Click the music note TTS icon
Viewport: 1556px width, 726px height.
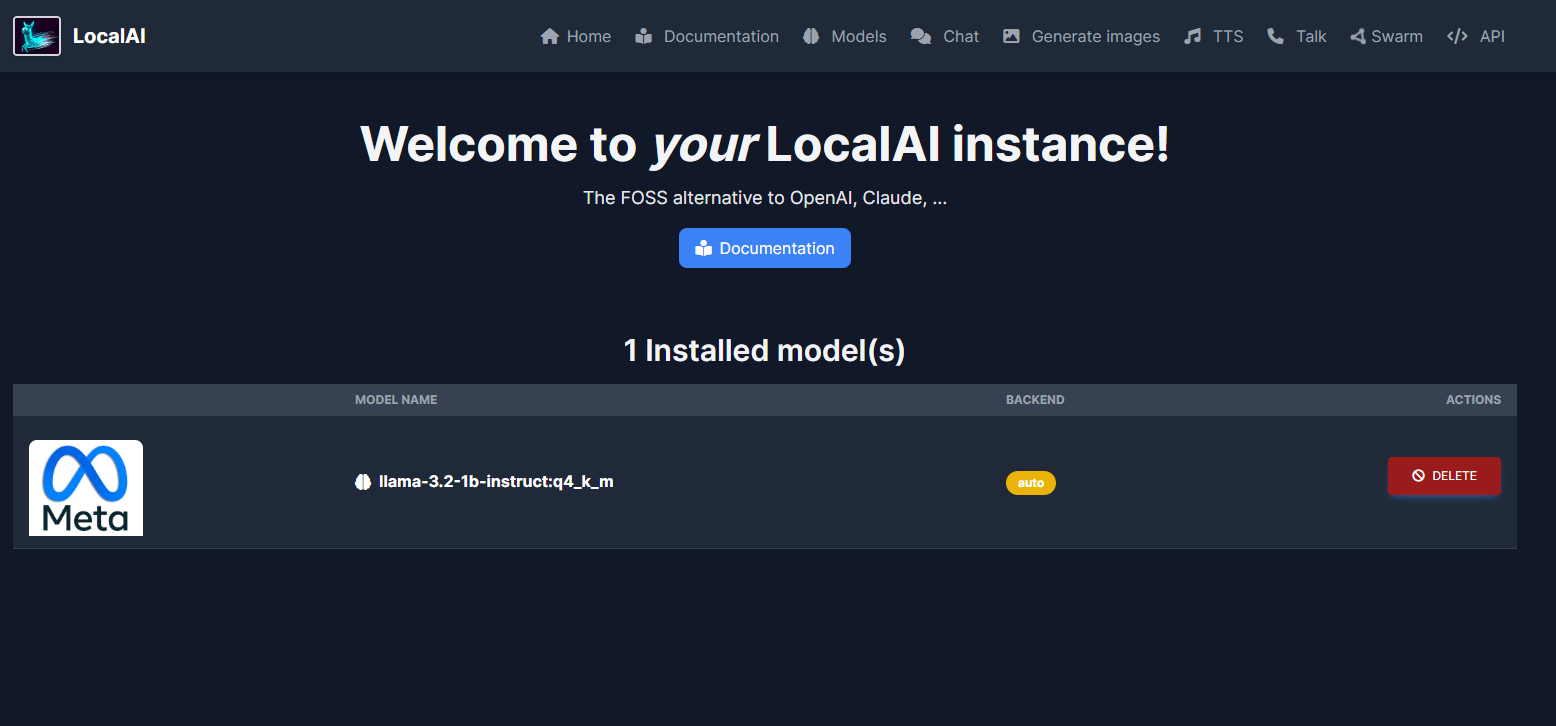1192,36
